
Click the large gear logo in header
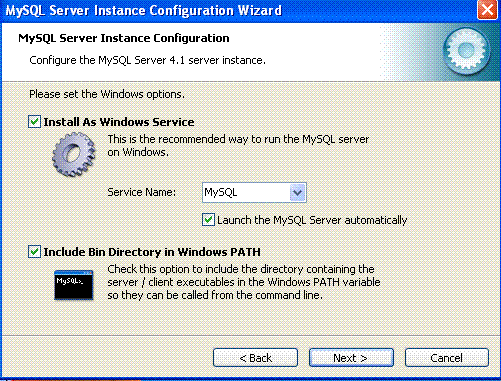[x=467, y=51]
